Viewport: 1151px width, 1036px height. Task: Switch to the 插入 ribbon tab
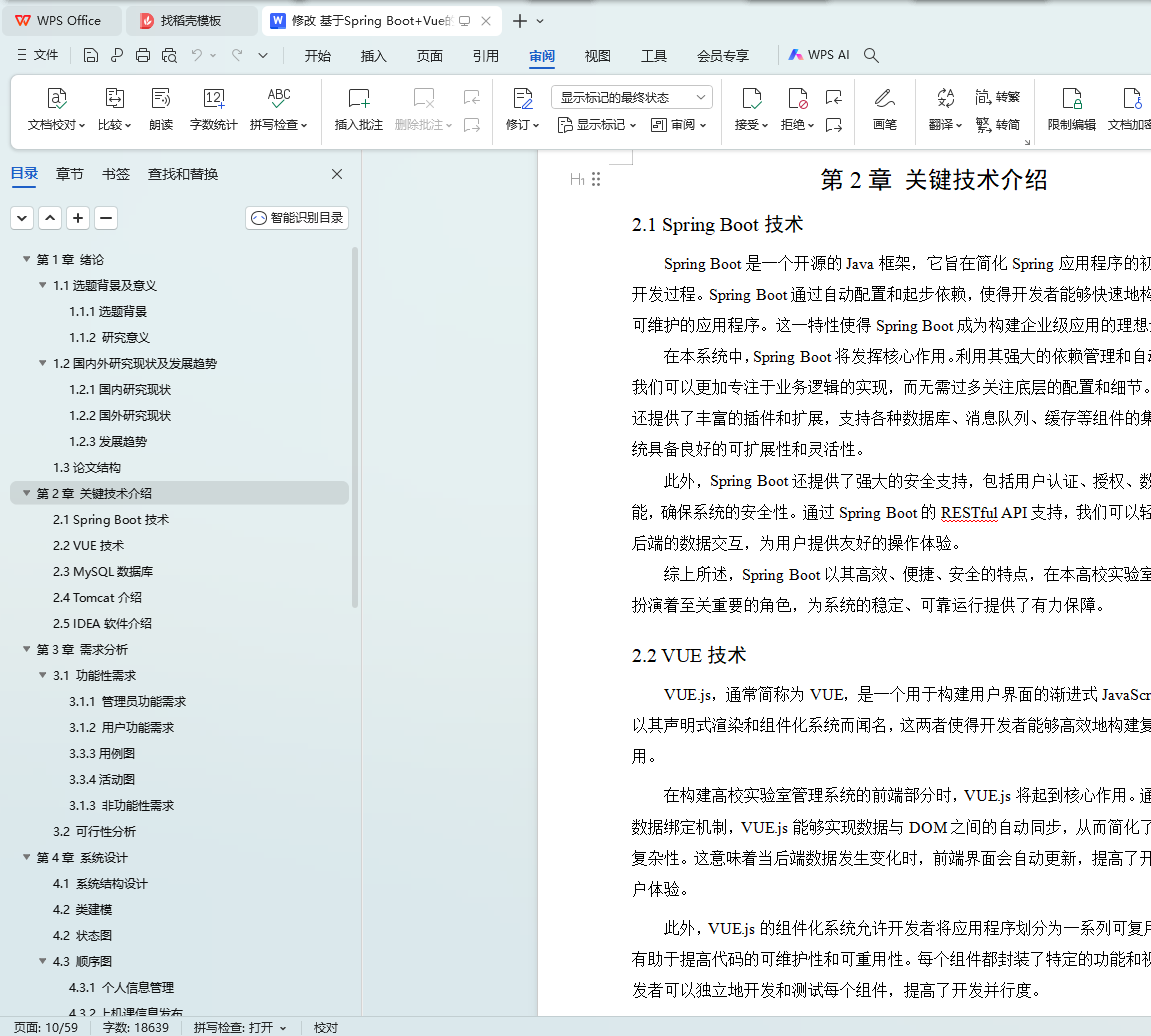[374, 56]
